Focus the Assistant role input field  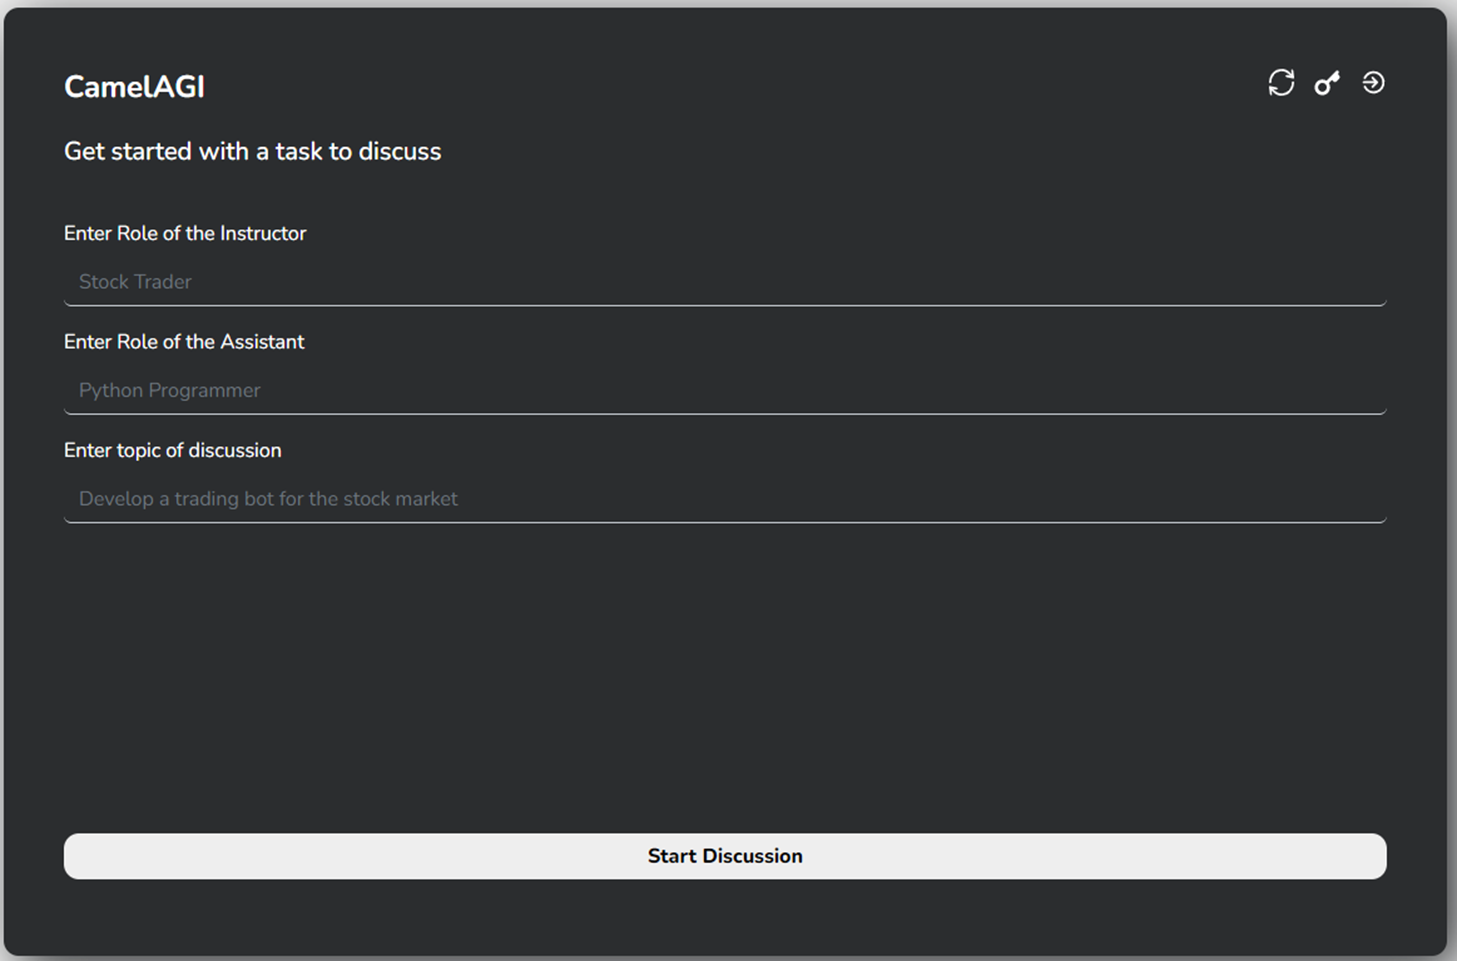[x=724, y=391]
